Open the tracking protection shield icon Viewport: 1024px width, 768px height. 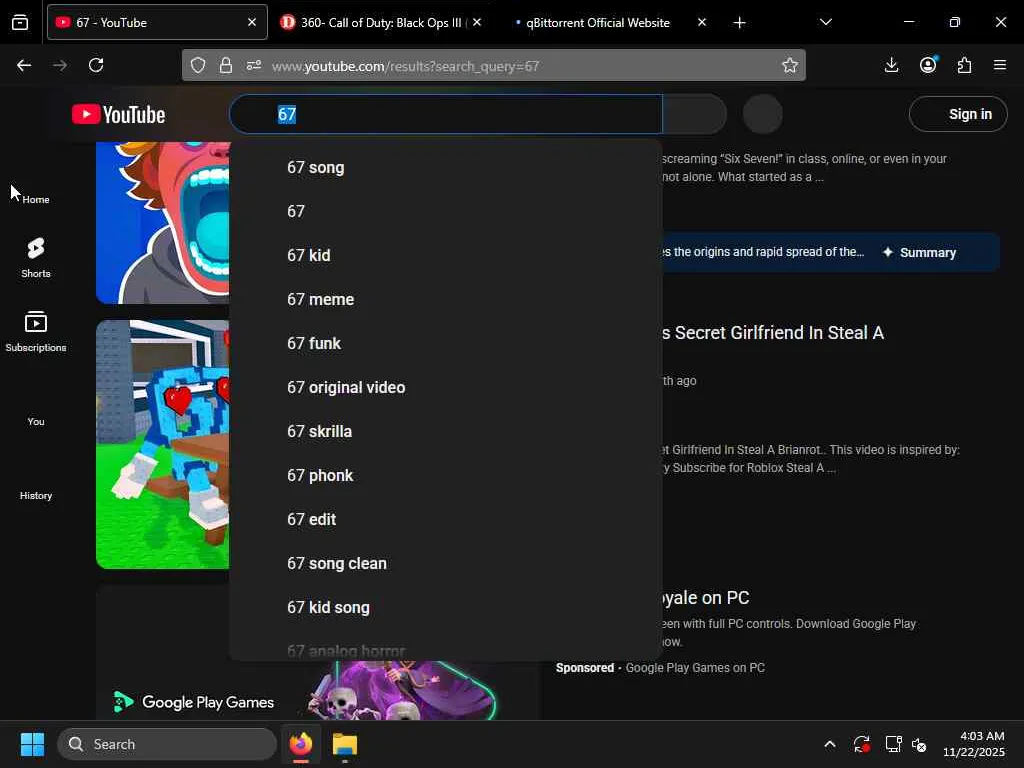pyautogui.click(x=198, y=65)
